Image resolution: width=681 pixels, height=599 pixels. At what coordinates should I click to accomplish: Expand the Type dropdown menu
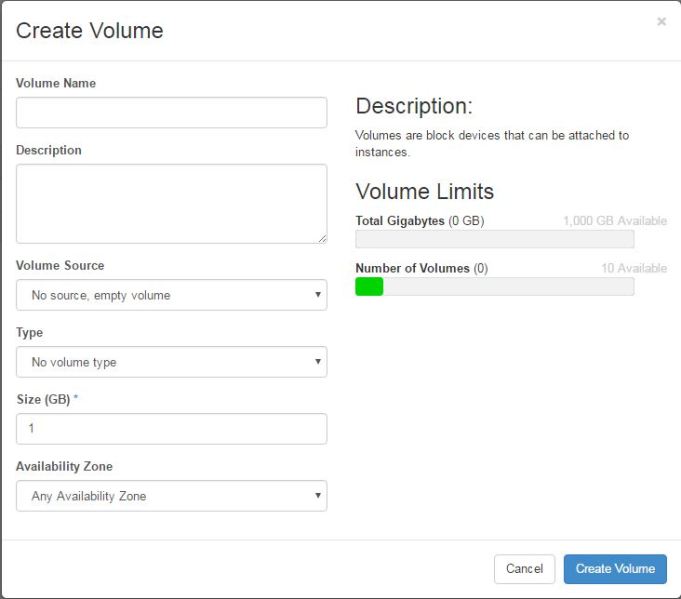pyautogui.click(x=171, y=362)
